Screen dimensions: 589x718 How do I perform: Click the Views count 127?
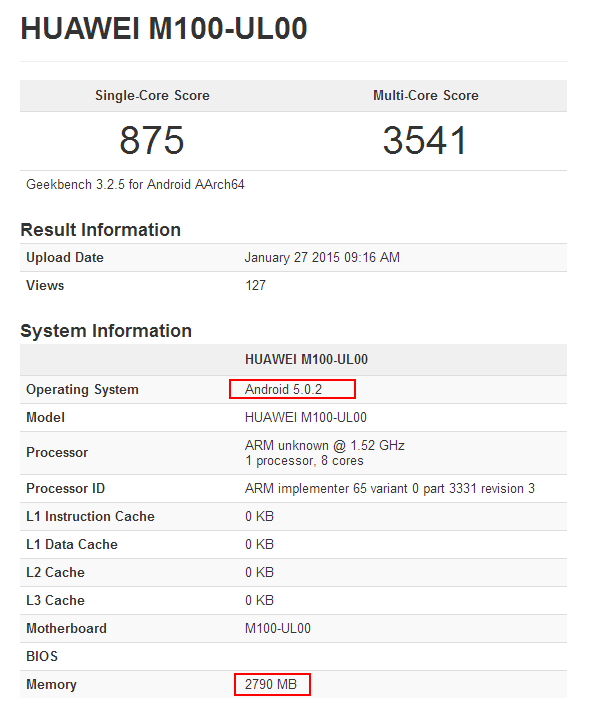coord(256,285)
